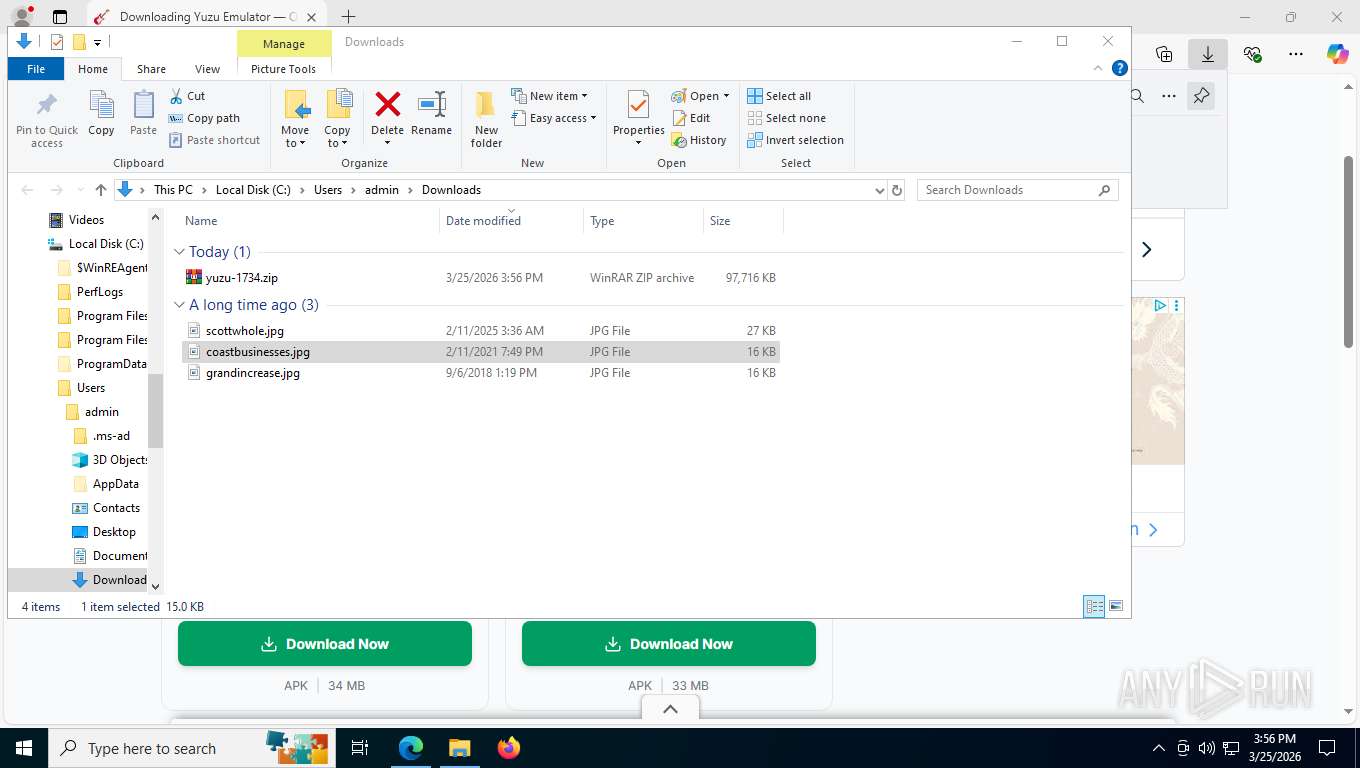Screen dimensions: 1360x768
Task: Switch to the Home ribbon tab
Action: (x=92, y=69)
